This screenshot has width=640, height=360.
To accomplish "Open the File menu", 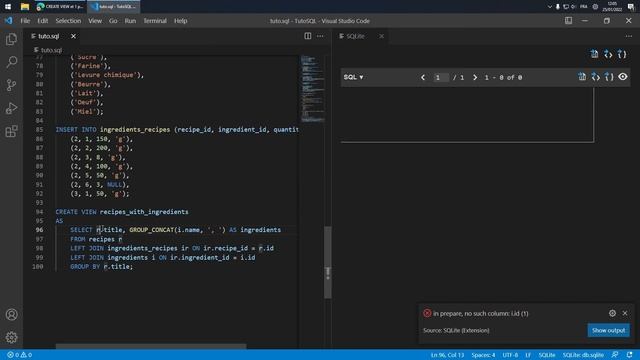I will [x=25, y=21].
